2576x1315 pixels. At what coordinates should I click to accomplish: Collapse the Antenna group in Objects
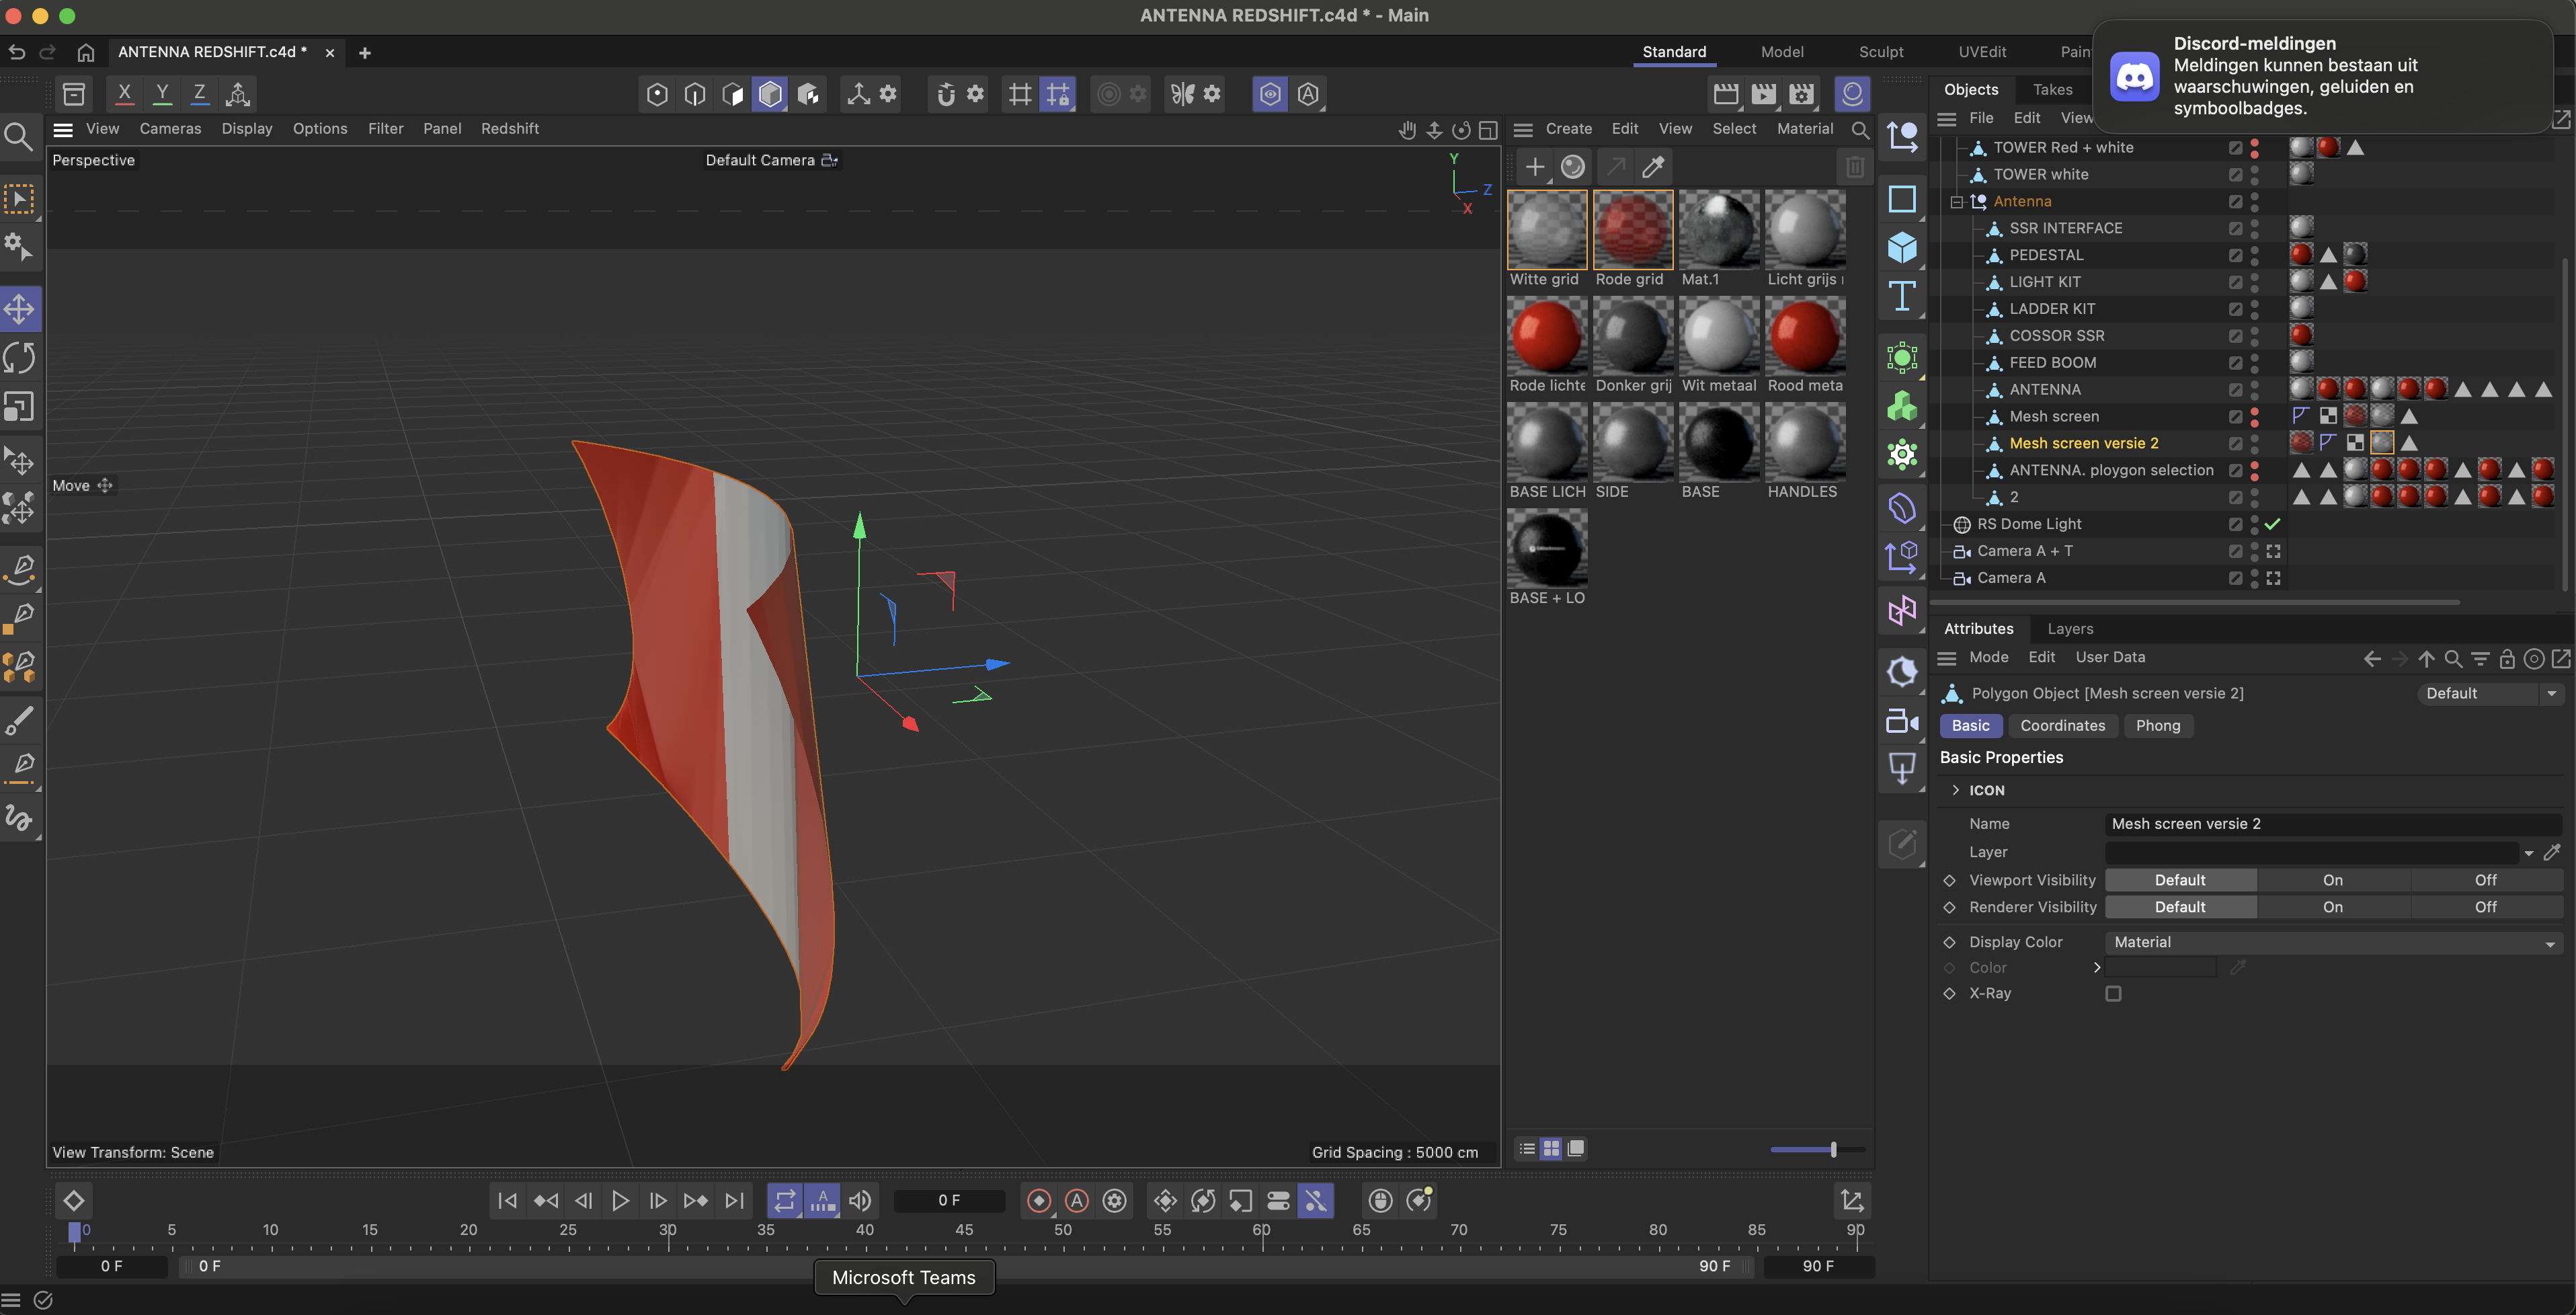[x=1957, y=201]
